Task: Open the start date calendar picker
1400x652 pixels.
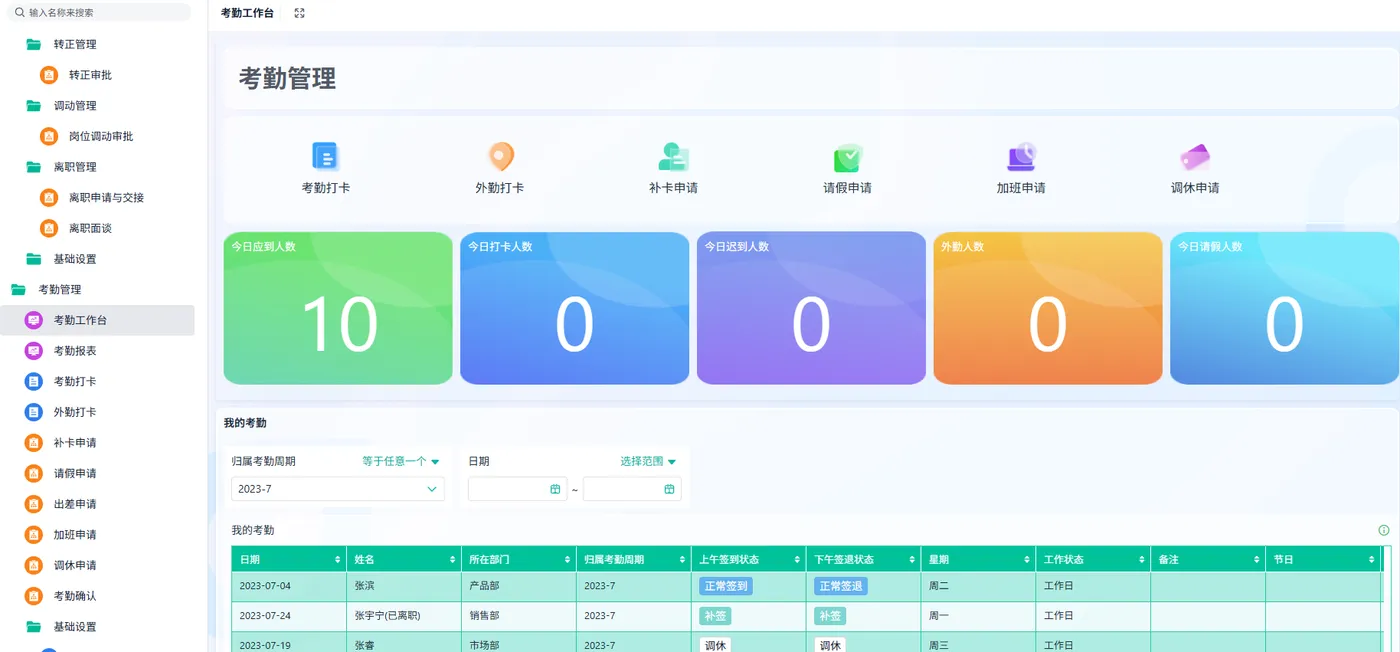Action: coord(555,489)
